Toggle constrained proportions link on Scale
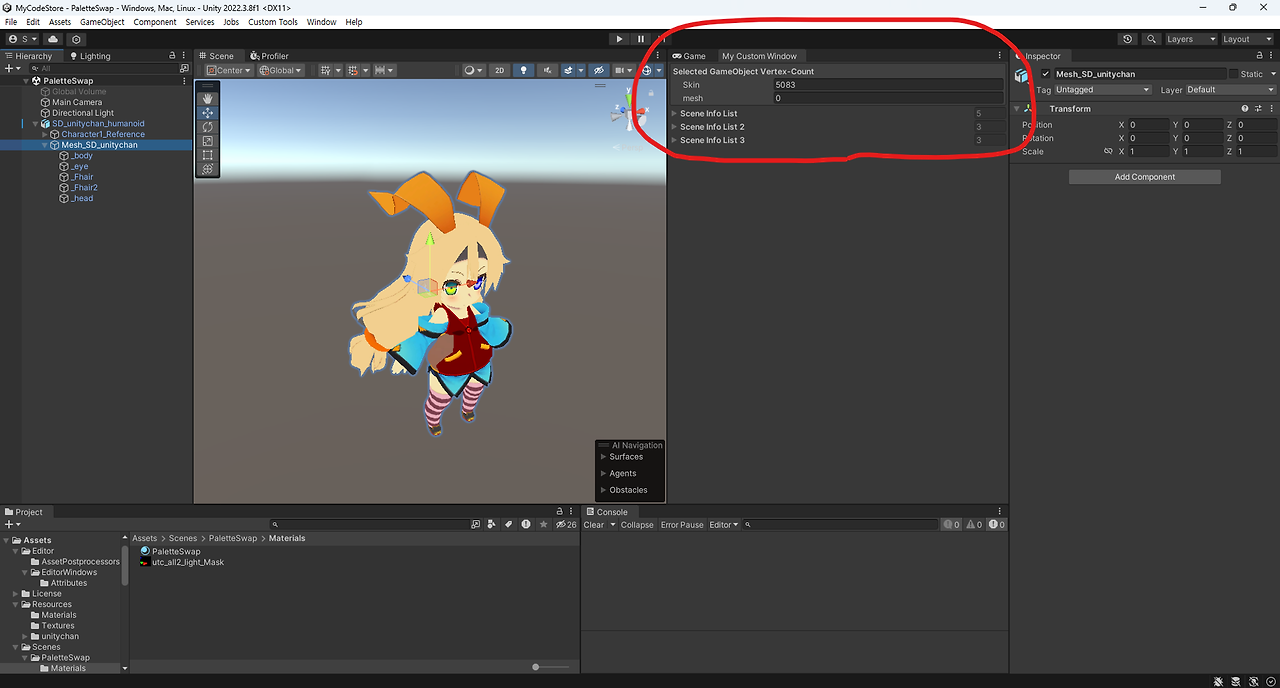1280x688 pixels. 1108,151
